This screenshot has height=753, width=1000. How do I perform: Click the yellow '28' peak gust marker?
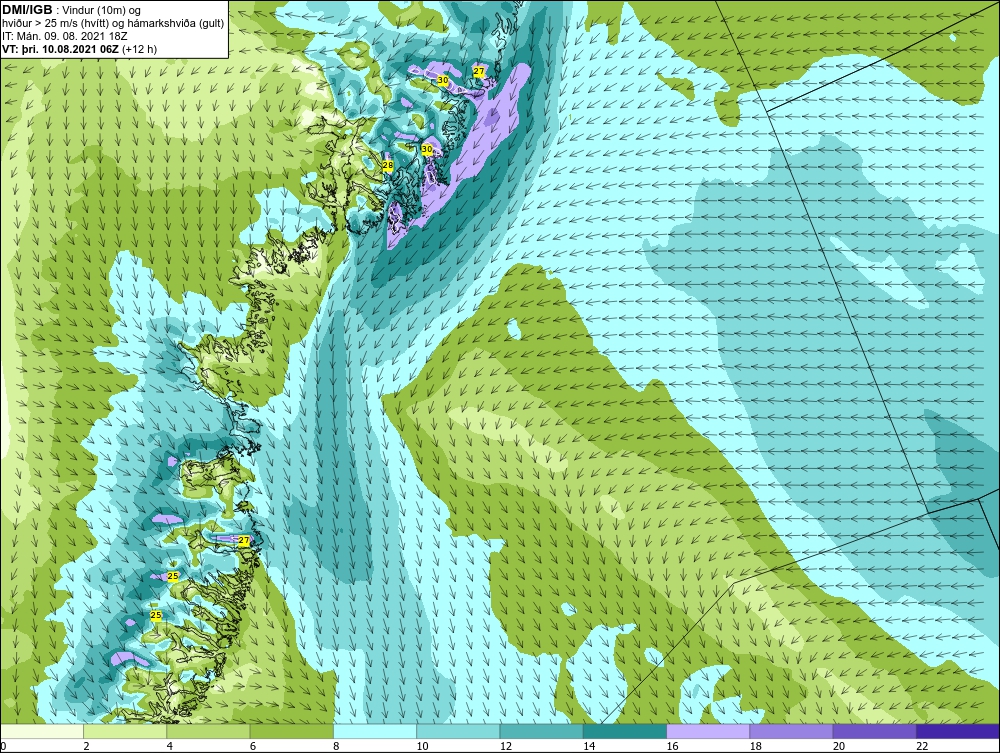(x=388, y=166)
